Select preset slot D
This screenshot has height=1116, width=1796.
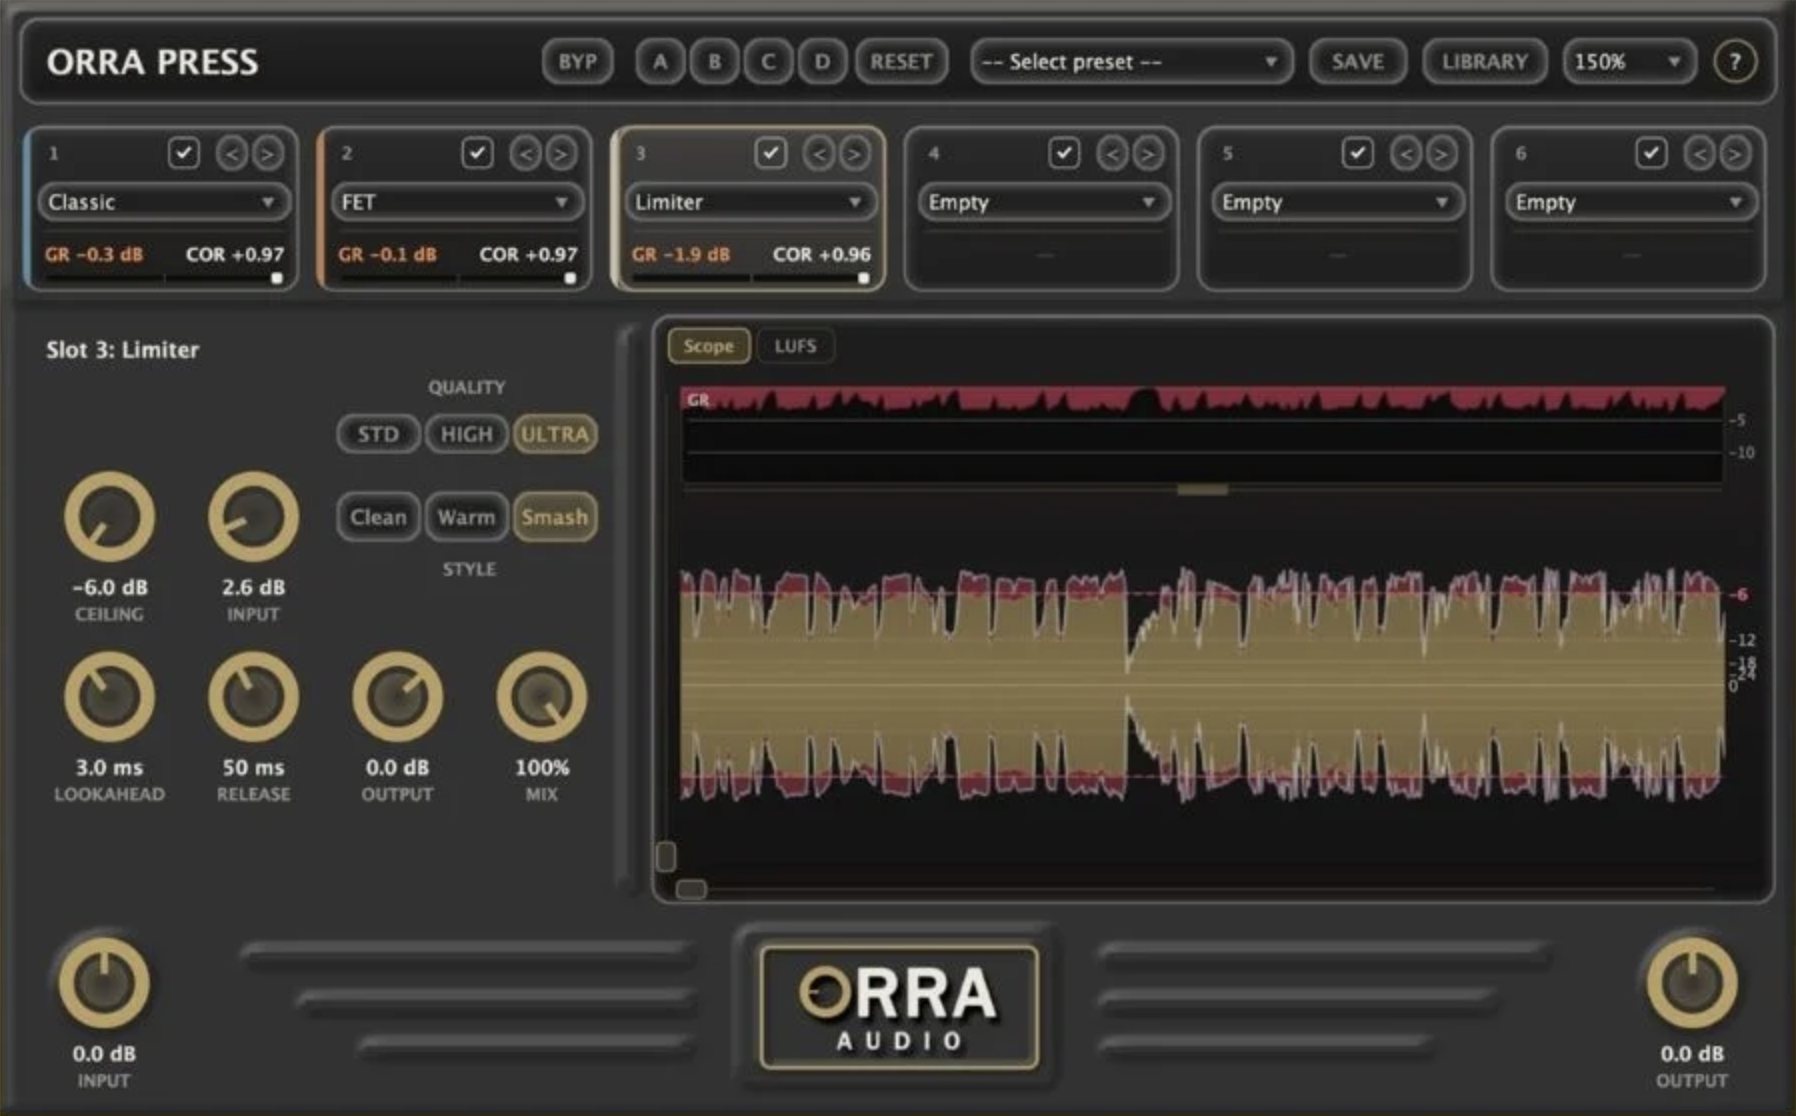(822, 62)
